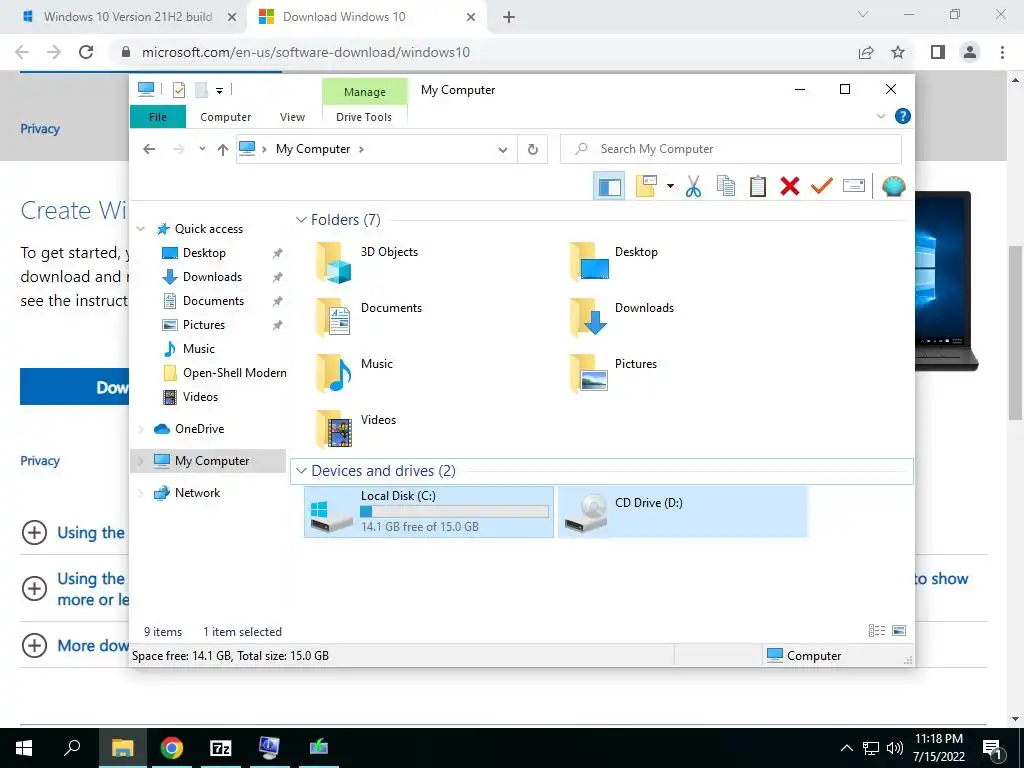Open recent locations dropdown in Explorer

(202, 149)
